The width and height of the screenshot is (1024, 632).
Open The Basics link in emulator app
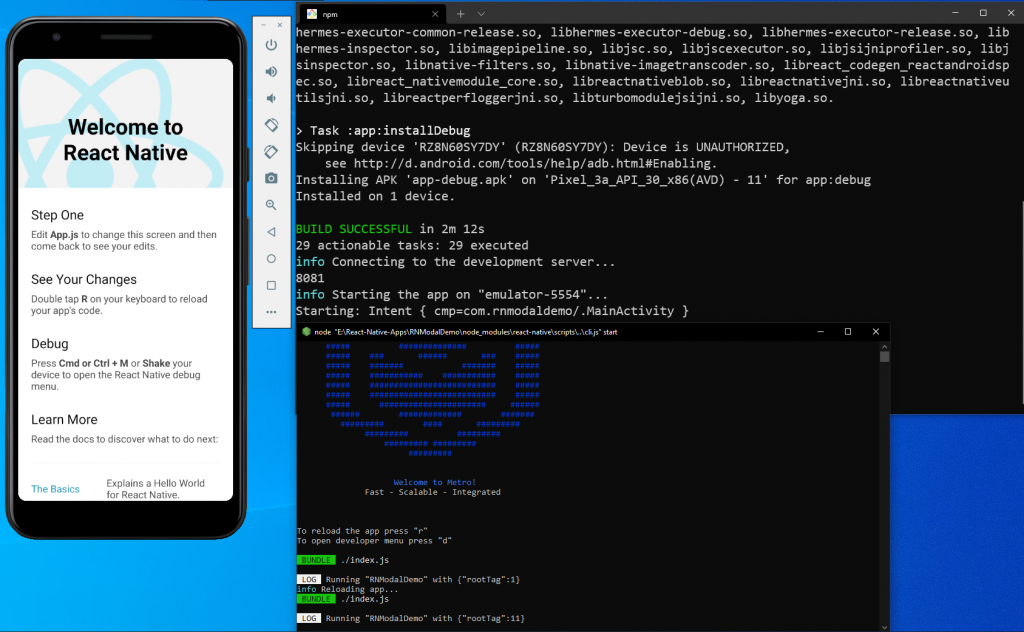[x=56, y=489]
